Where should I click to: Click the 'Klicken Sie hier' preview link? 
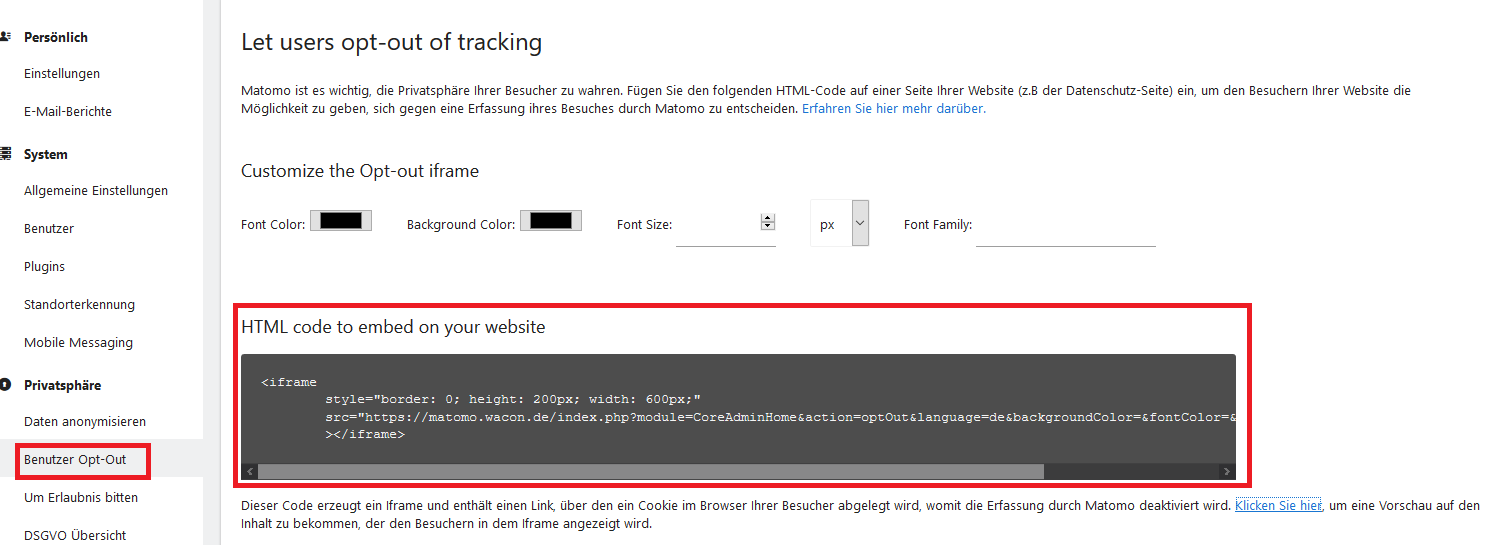pos(1278,506)
